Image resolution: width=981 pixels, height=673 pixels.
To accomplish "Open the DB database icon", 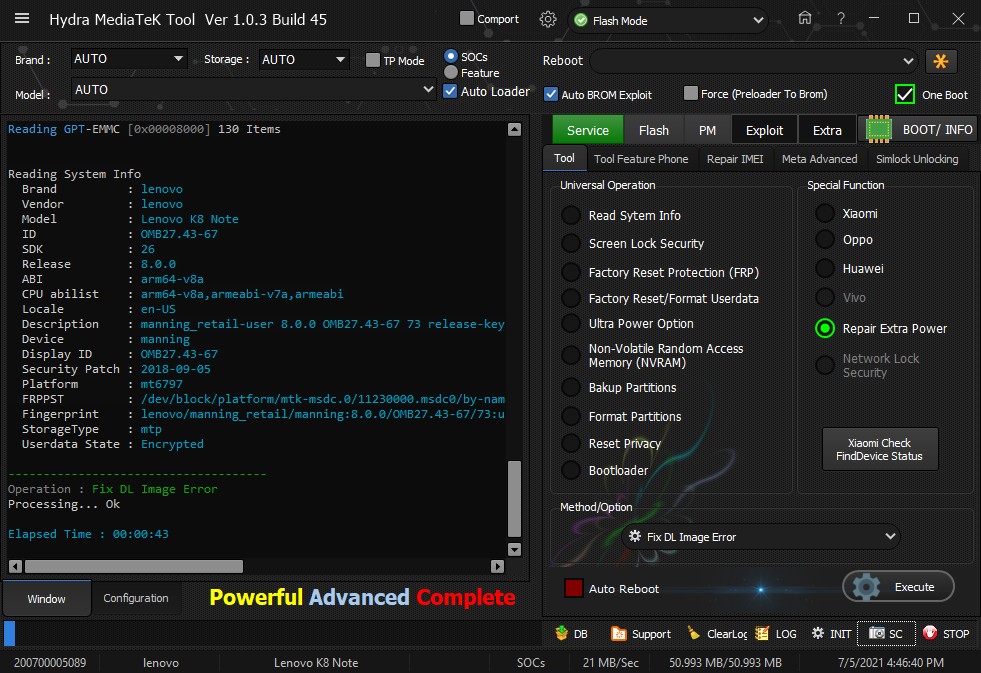I will point(561,633).
